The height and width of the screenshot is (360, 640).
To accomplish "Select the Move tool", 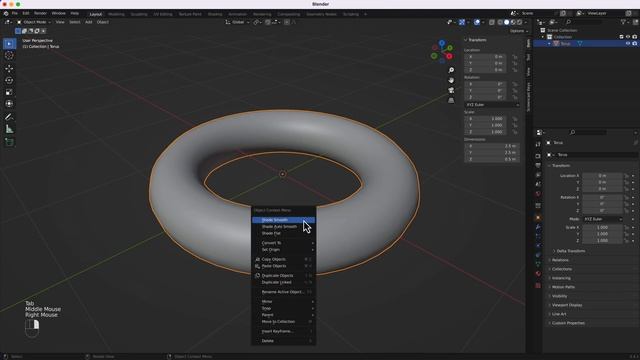I will pyautogui.click(x=9, y=68).
